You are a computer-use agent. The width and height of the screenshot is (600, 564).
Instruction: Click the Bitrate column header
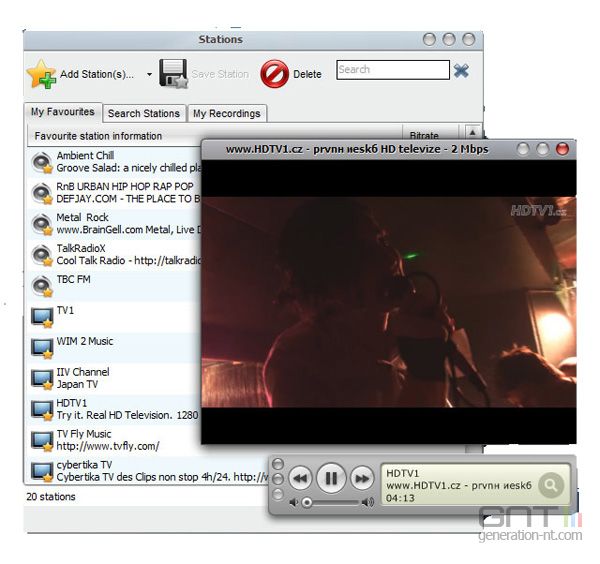[x=424, y=135]
